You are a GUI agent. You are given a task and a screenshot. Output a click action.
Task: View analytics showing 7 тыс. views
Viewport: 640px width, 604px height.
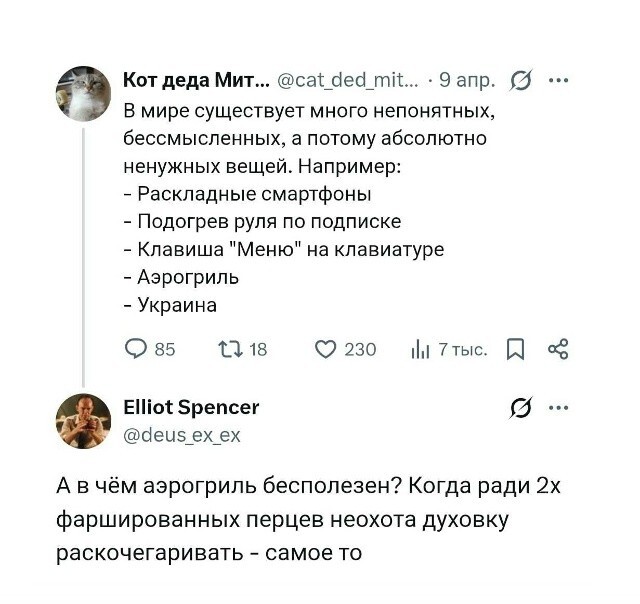pos(421,349)
